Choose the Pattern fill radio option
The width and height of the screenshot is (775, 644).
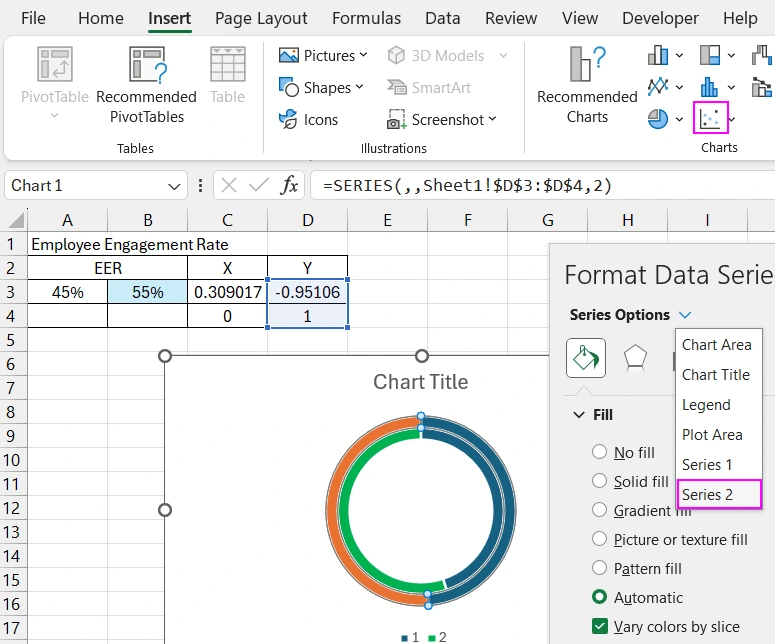tap(600, 568)
